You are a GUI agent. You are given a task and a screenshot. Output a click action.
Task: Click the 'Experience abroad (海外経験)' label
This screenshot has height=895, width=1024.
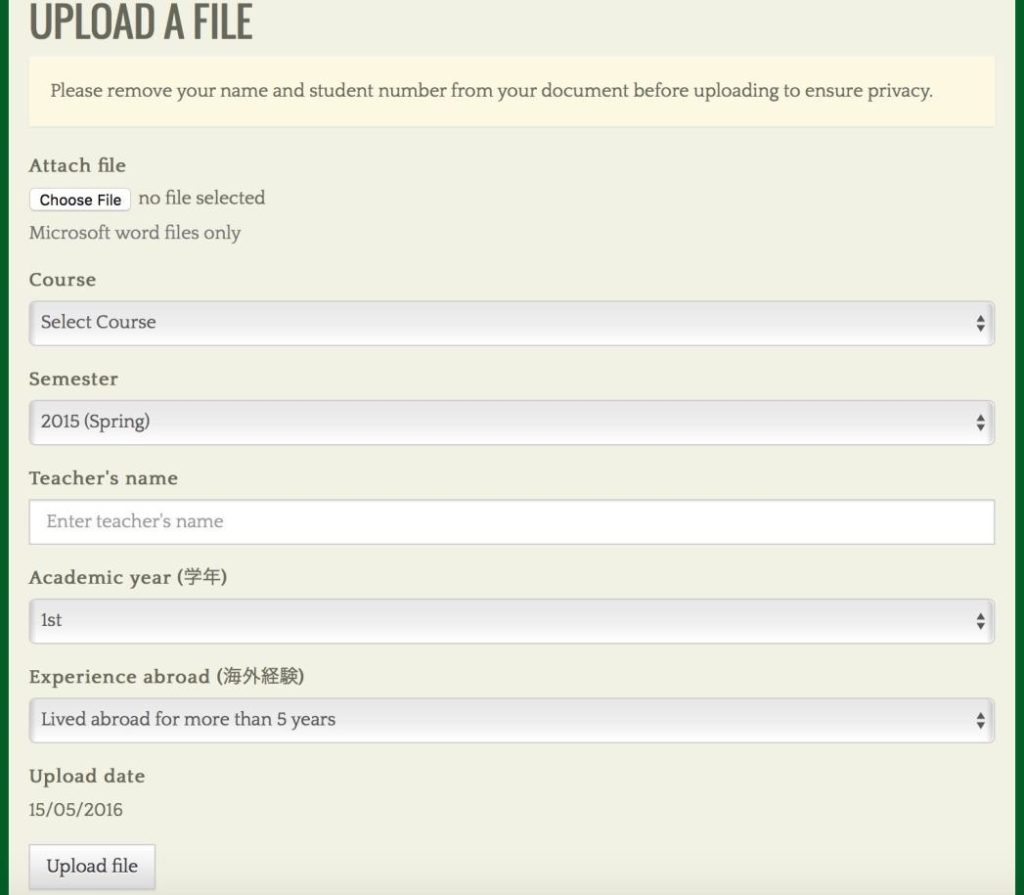point(167,676)
